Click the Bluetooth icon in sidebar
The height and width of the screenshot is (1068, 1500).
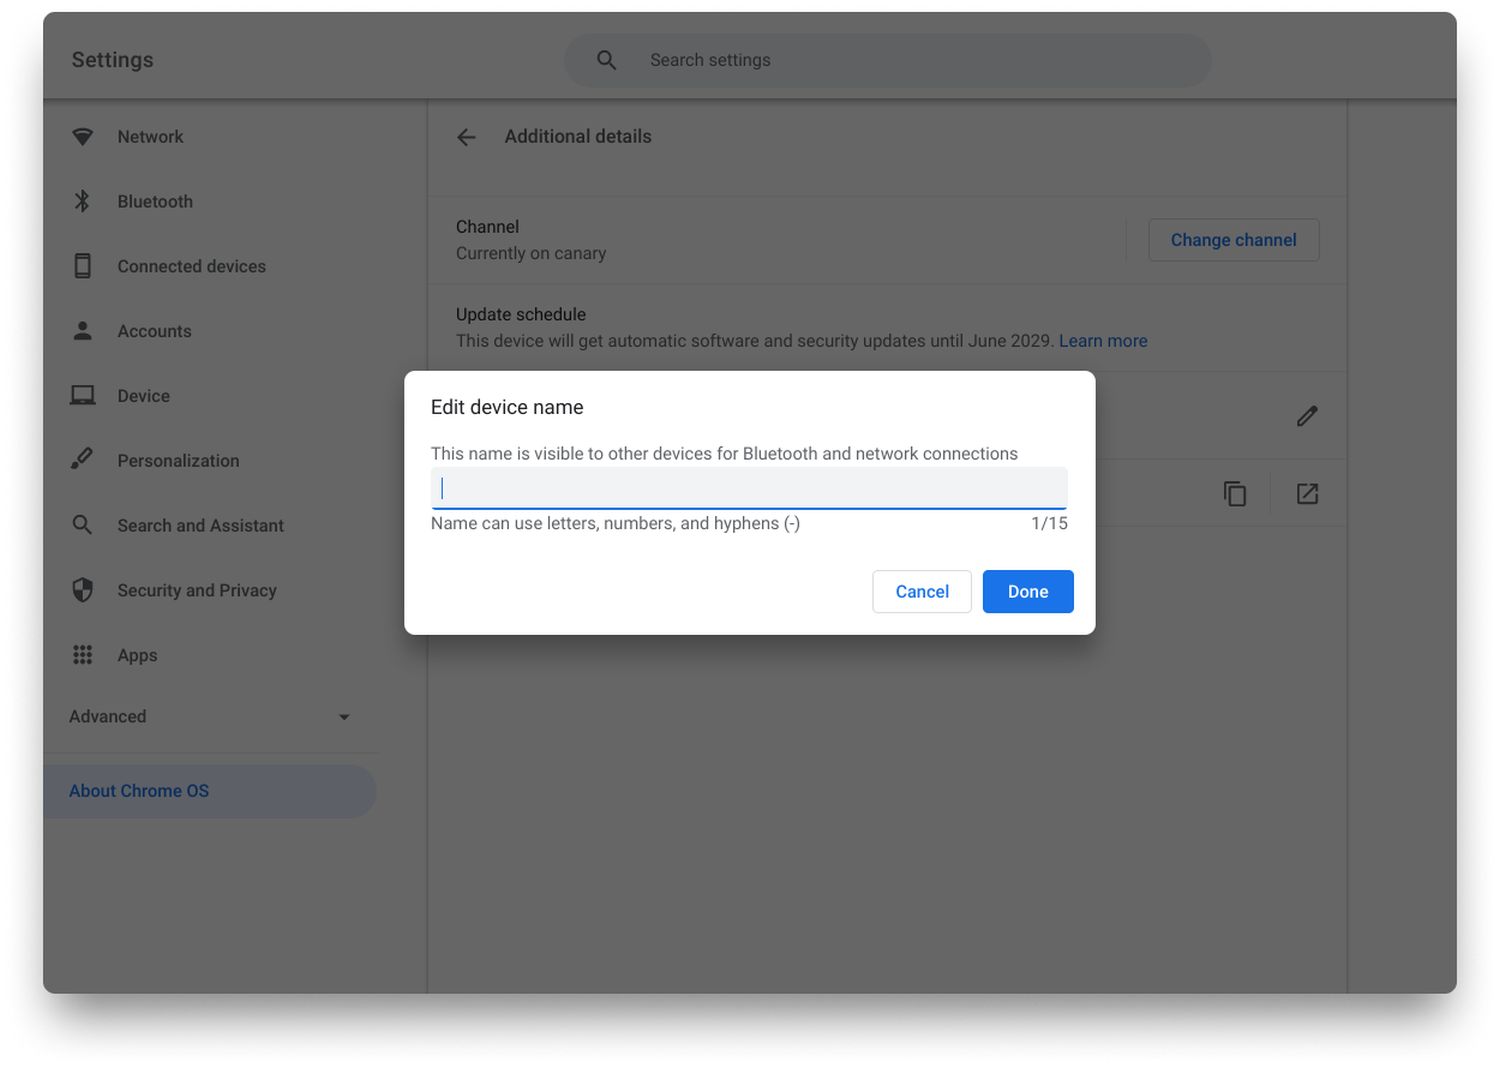pyautogui.click(x=83, y=202)
